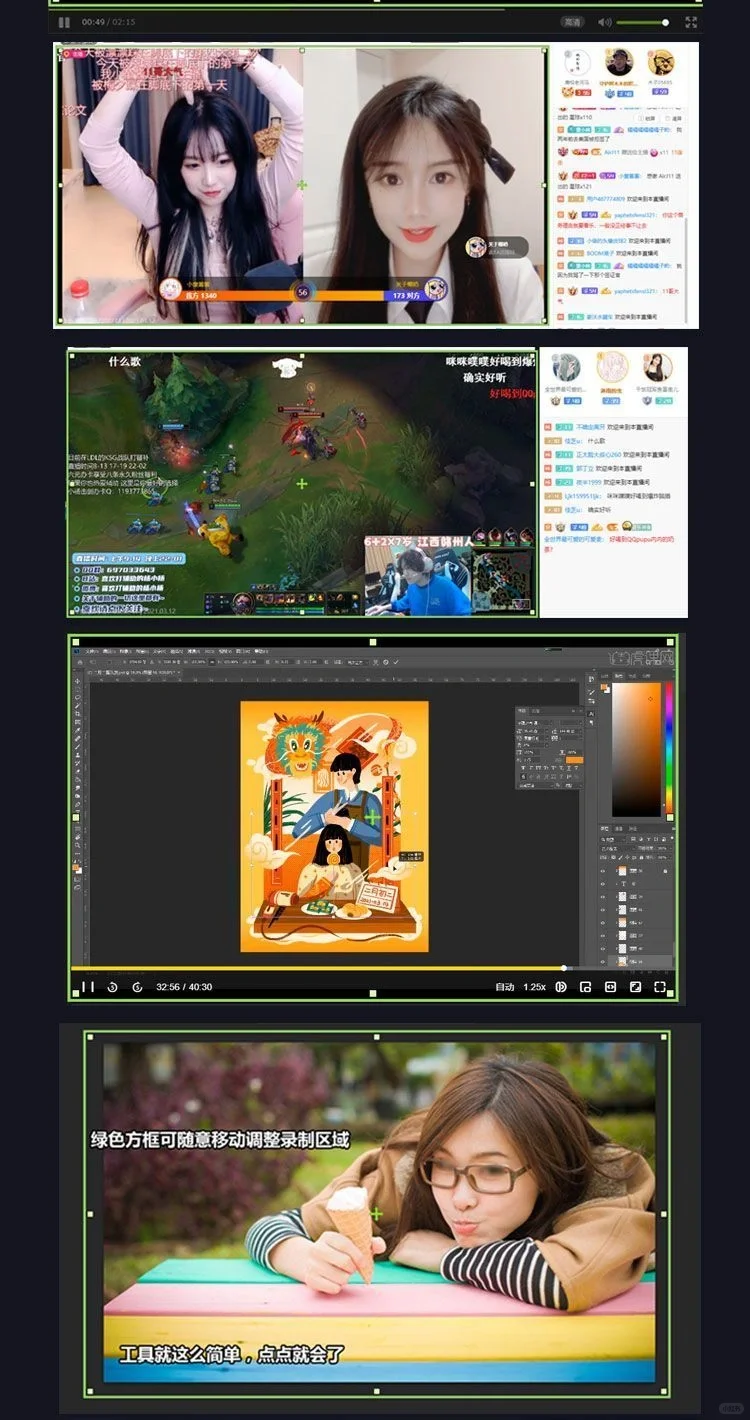750x1420 pixels.
Task: Click the icon left of the tutorial fullscreen button
Action: click(x=635, y=987)
